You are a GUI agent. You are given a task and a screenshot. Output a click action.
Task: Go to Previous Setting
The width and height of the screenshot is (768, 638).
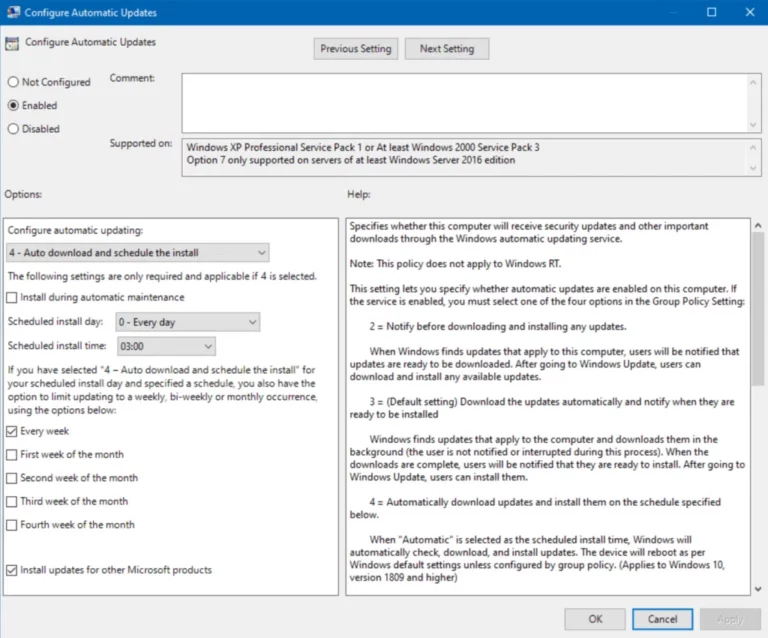pos(356,49)
